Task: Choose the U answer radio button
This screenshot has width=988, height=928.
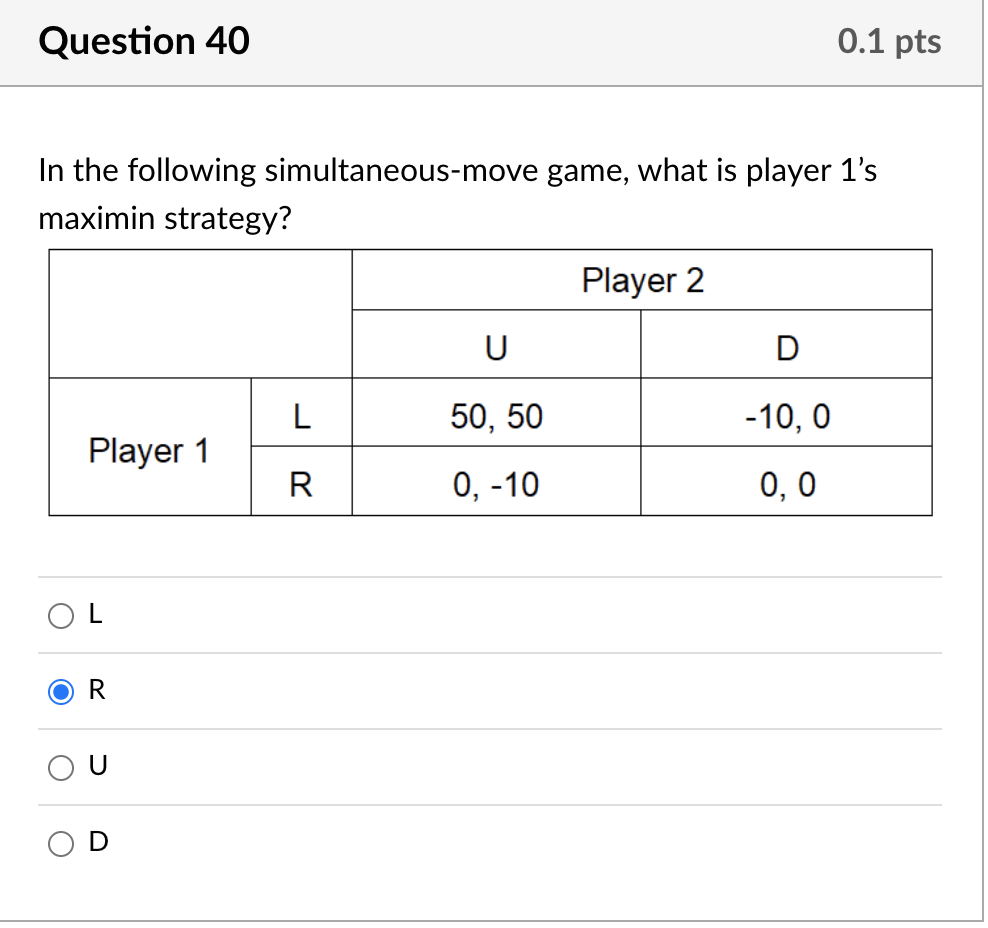Action: pyautogui.click(x=60, y=767)
